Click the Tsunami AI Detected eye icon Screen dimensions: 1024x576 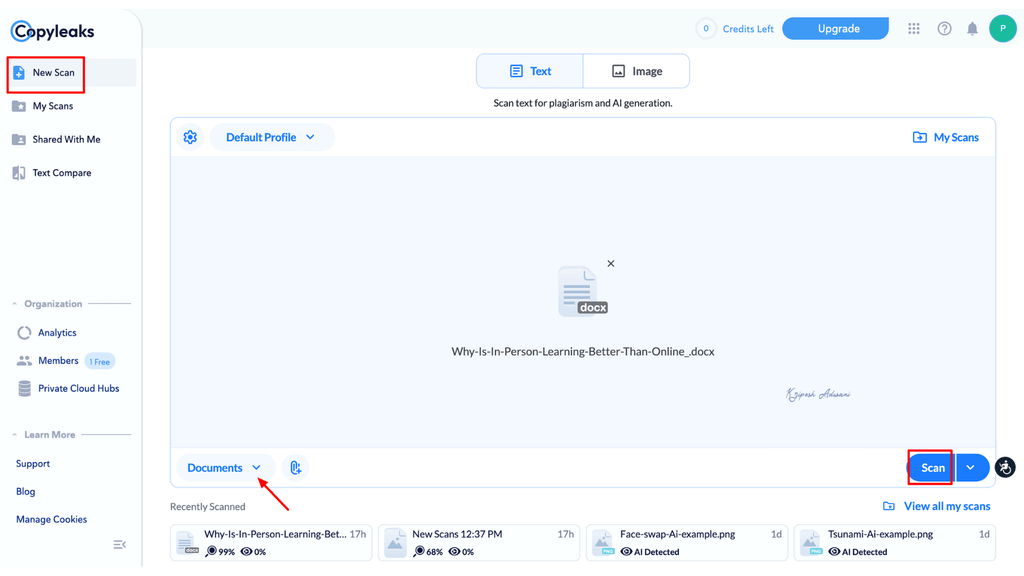(x=834, y=552)
